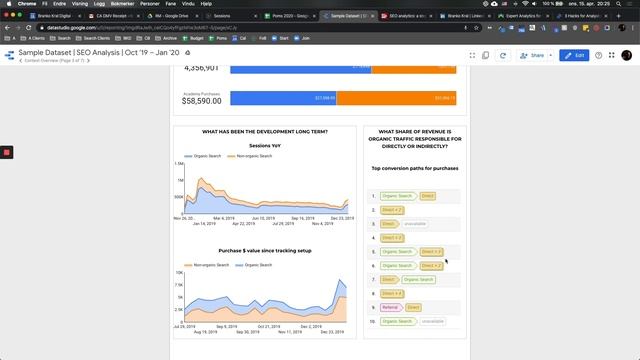Open Data Studio fullscreen presentation mode
Image resolution: width=640 pixels, height=360 pixels.
click(472, 56)
